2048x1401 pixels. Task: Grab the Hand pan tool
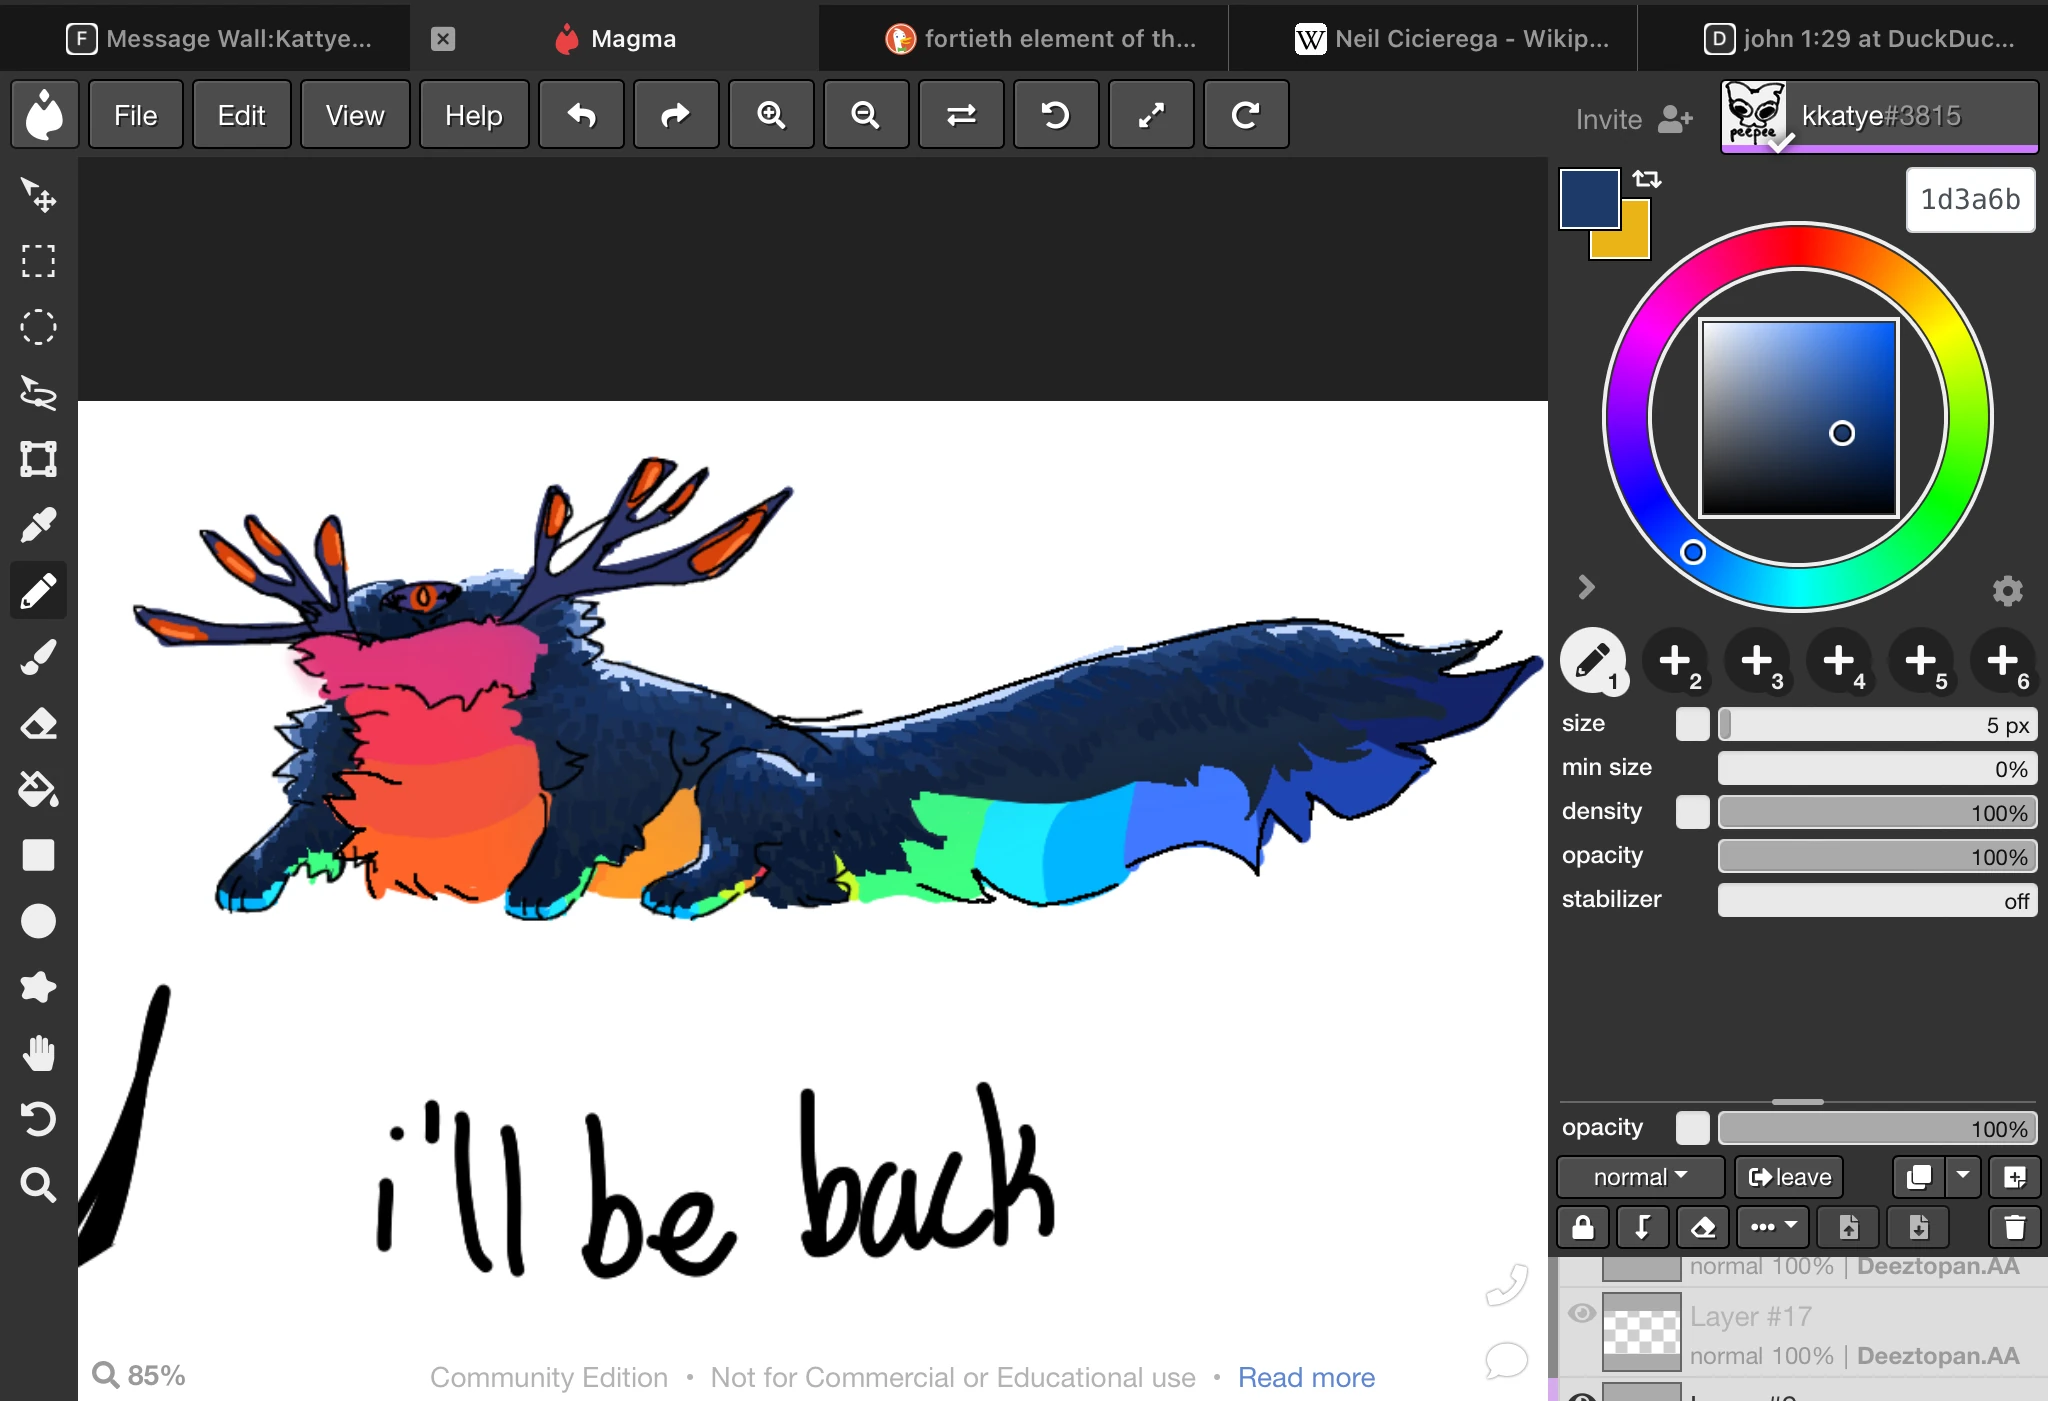(38, 1051)
